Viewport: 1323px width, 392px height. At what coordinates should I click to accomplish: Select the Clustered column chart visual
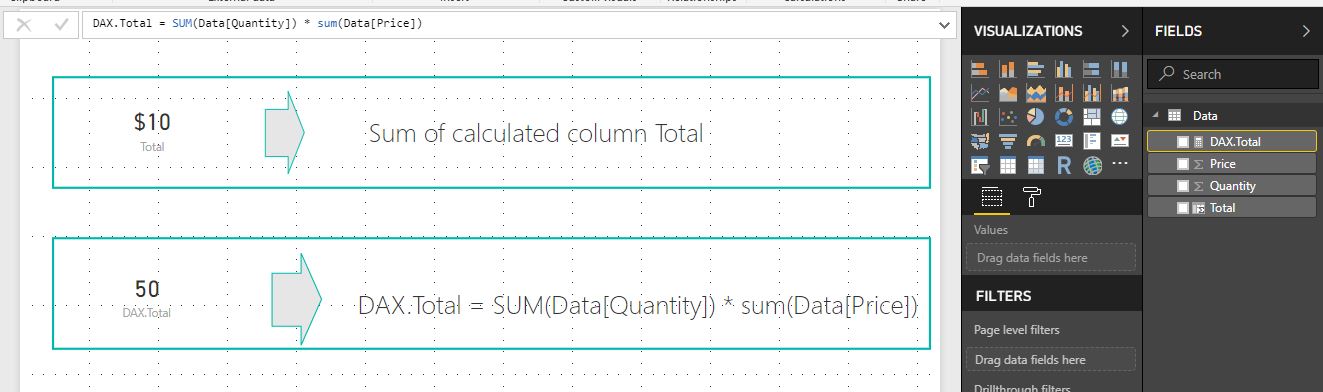point(1064,69)
